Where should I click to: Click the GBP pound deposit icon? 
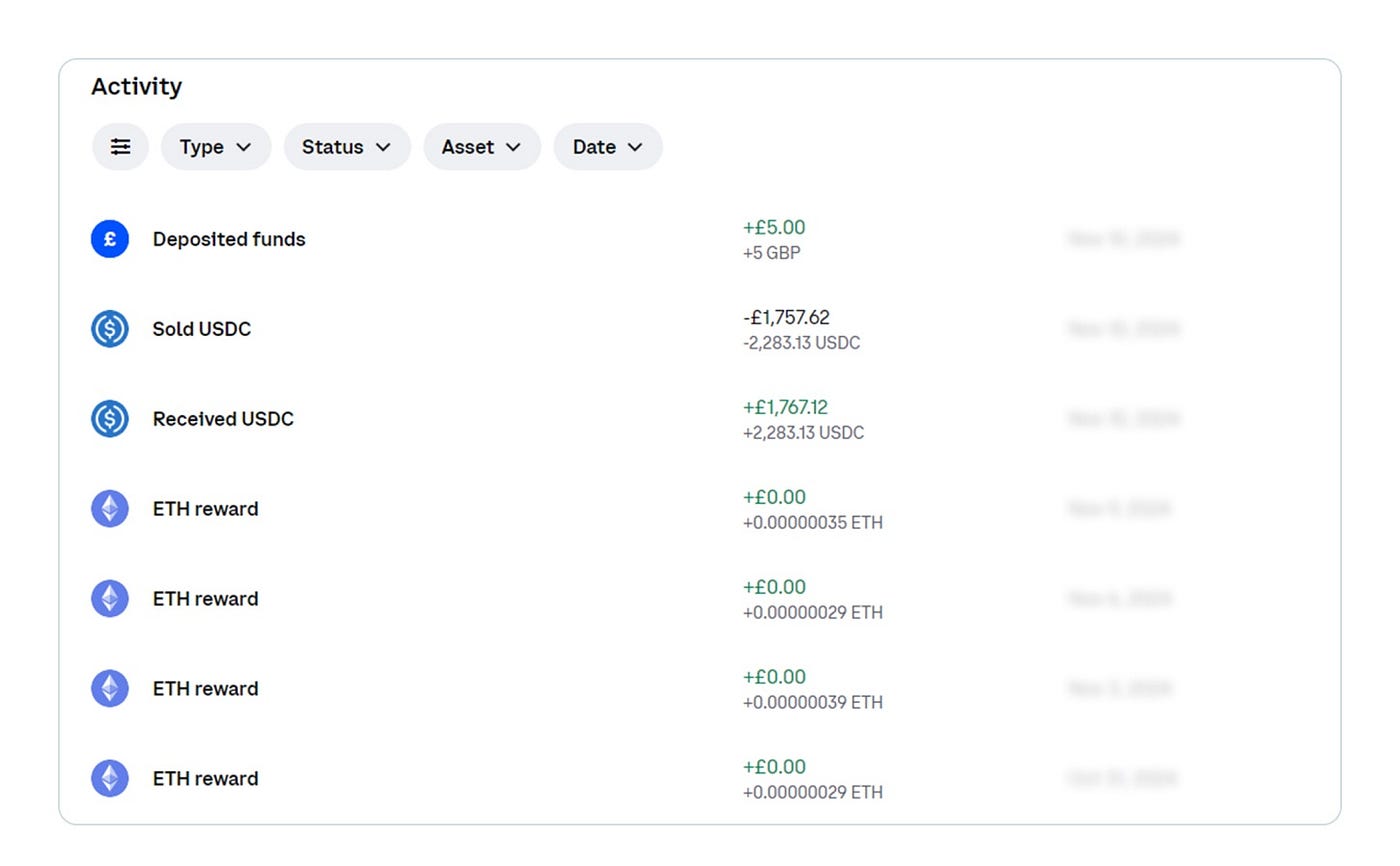pos(109,239)
